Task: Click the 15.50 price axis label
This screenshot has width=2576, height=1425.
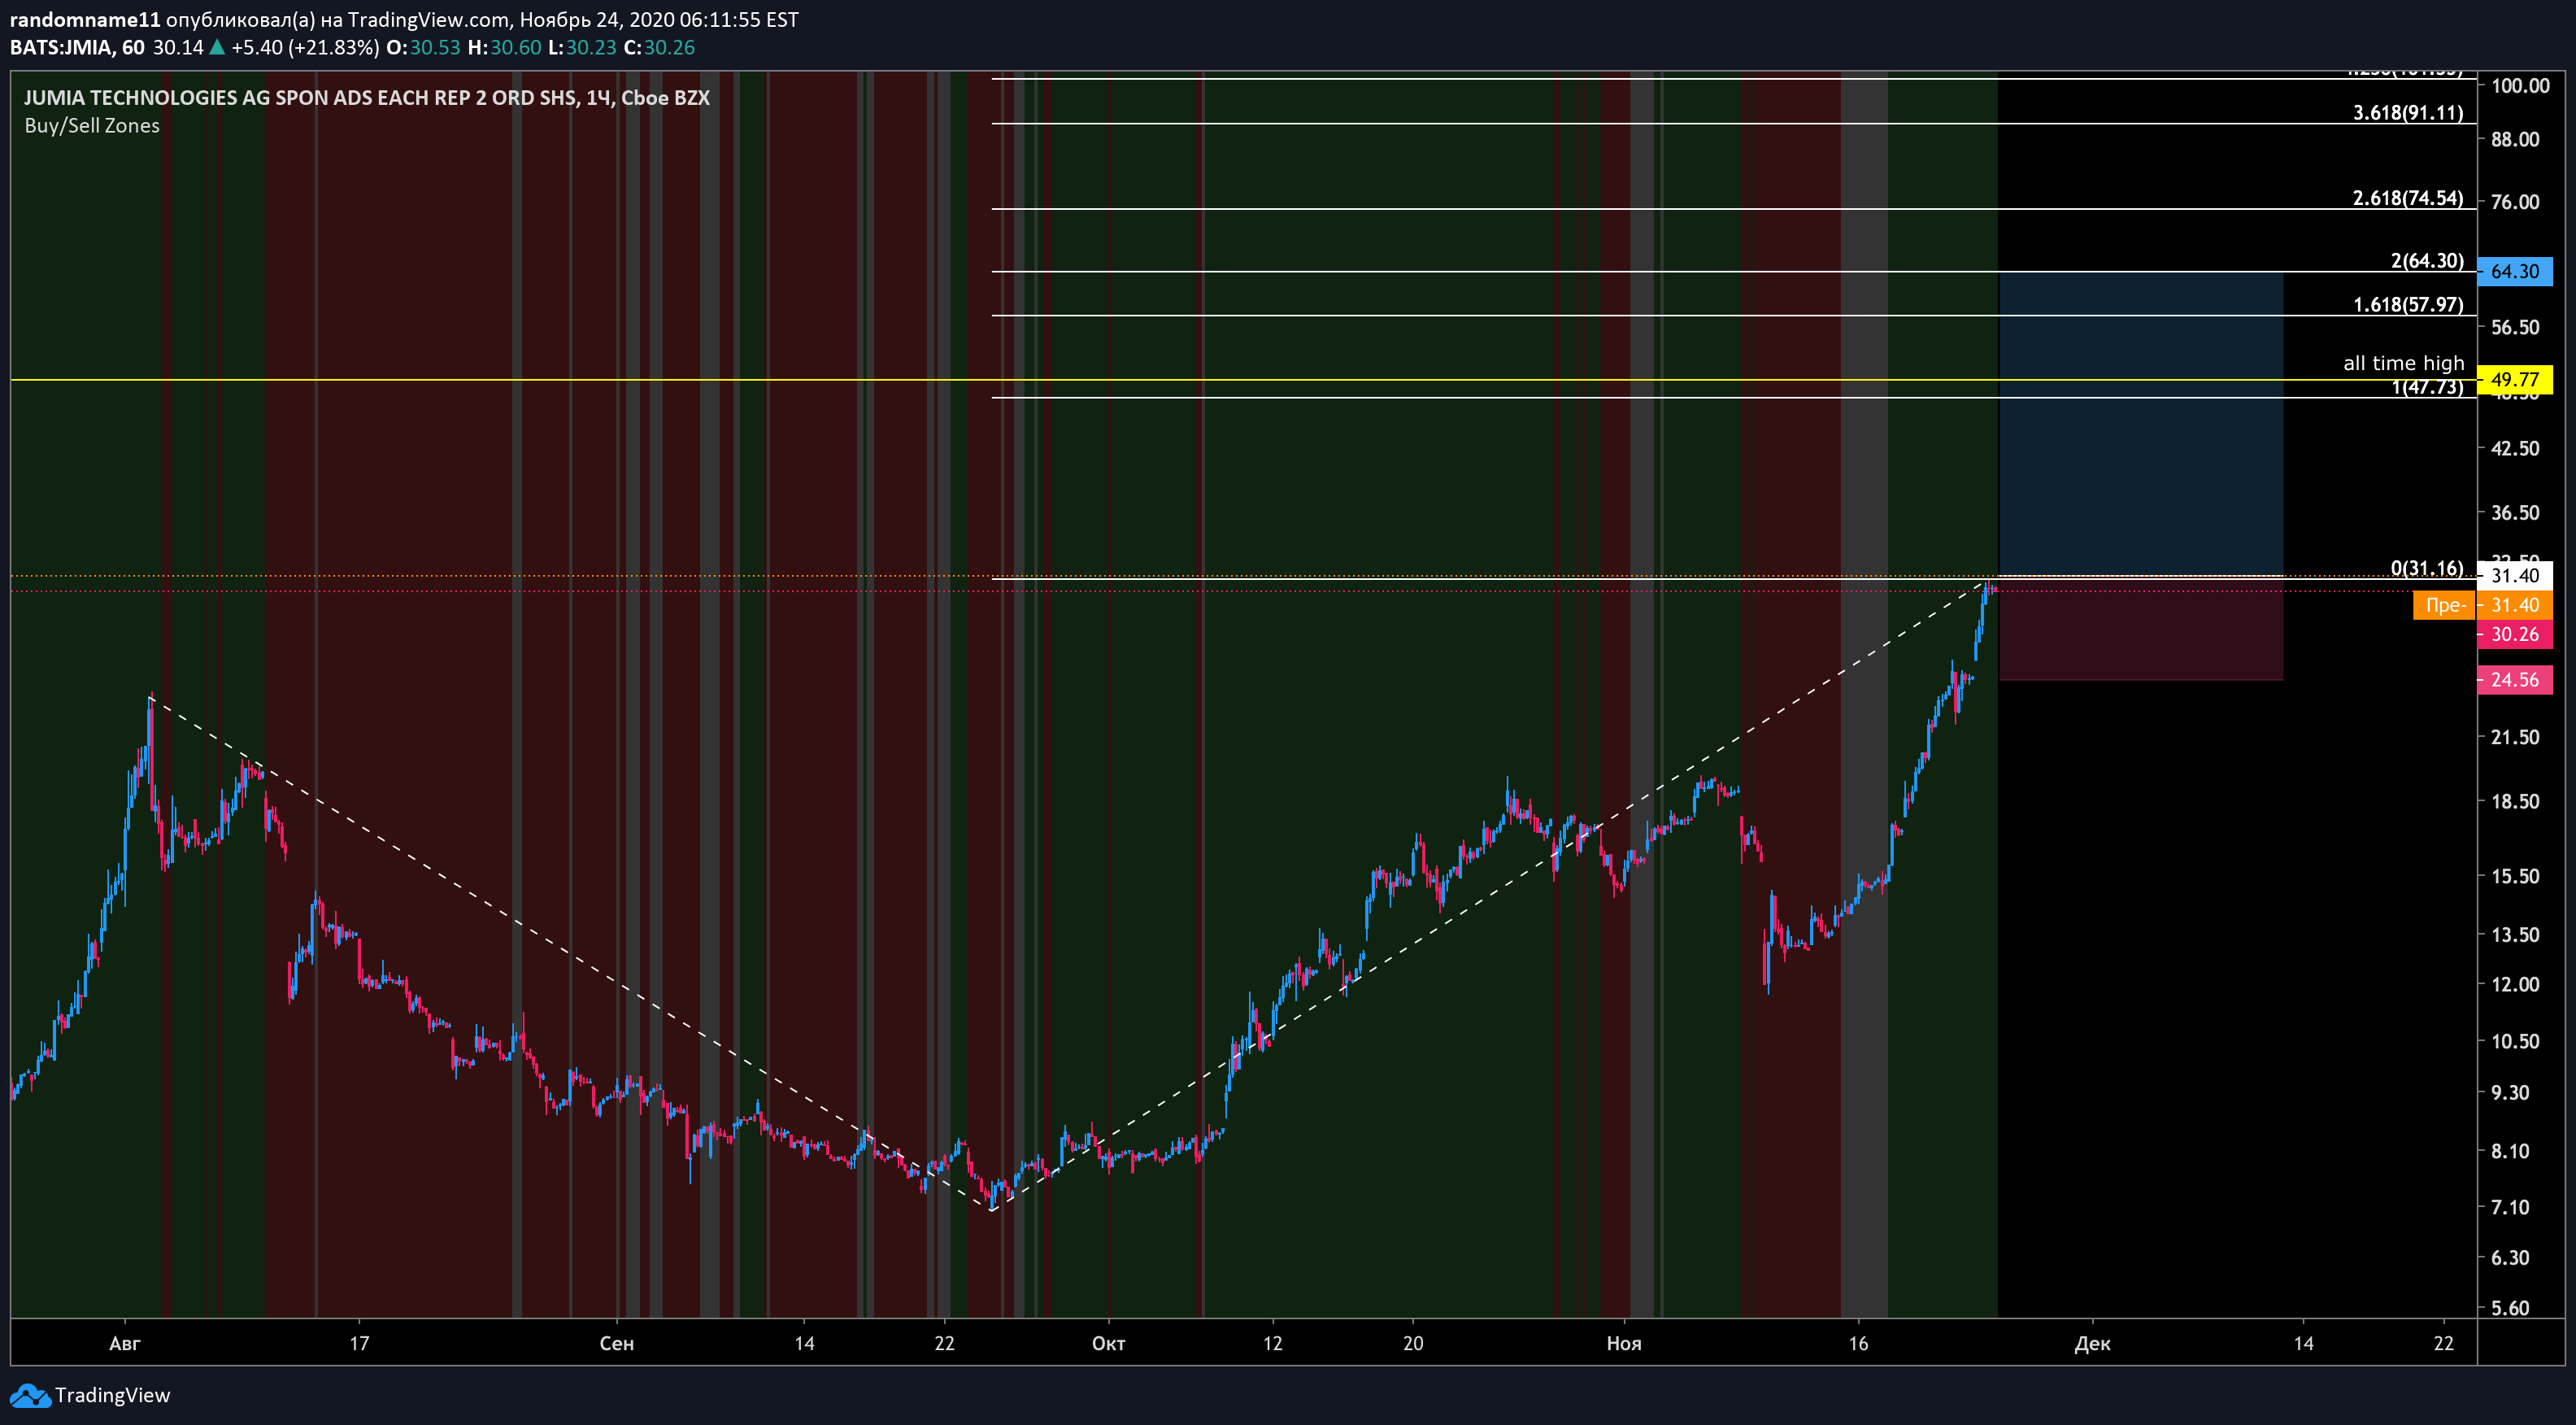Action: point(2515,876)
